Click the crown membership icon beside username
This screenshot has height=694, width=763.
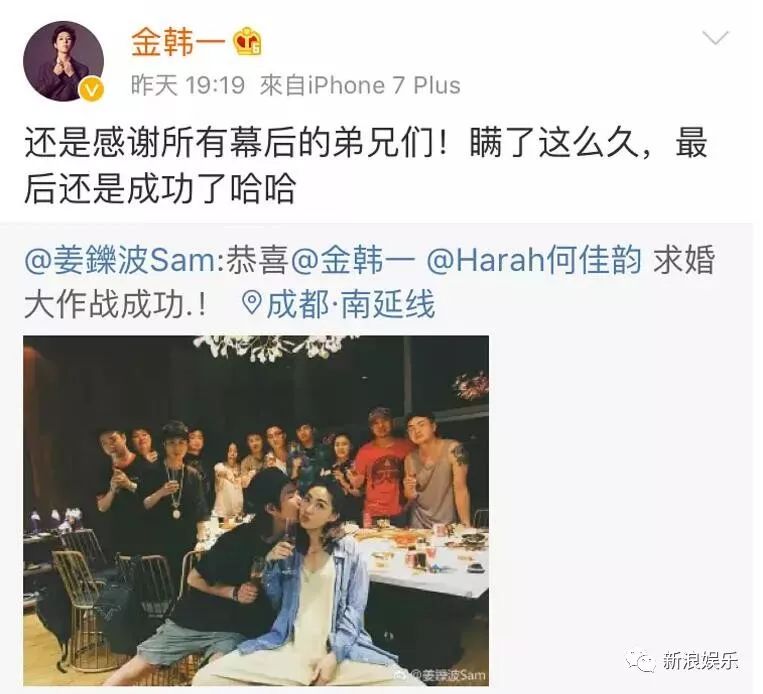point(248,42)
